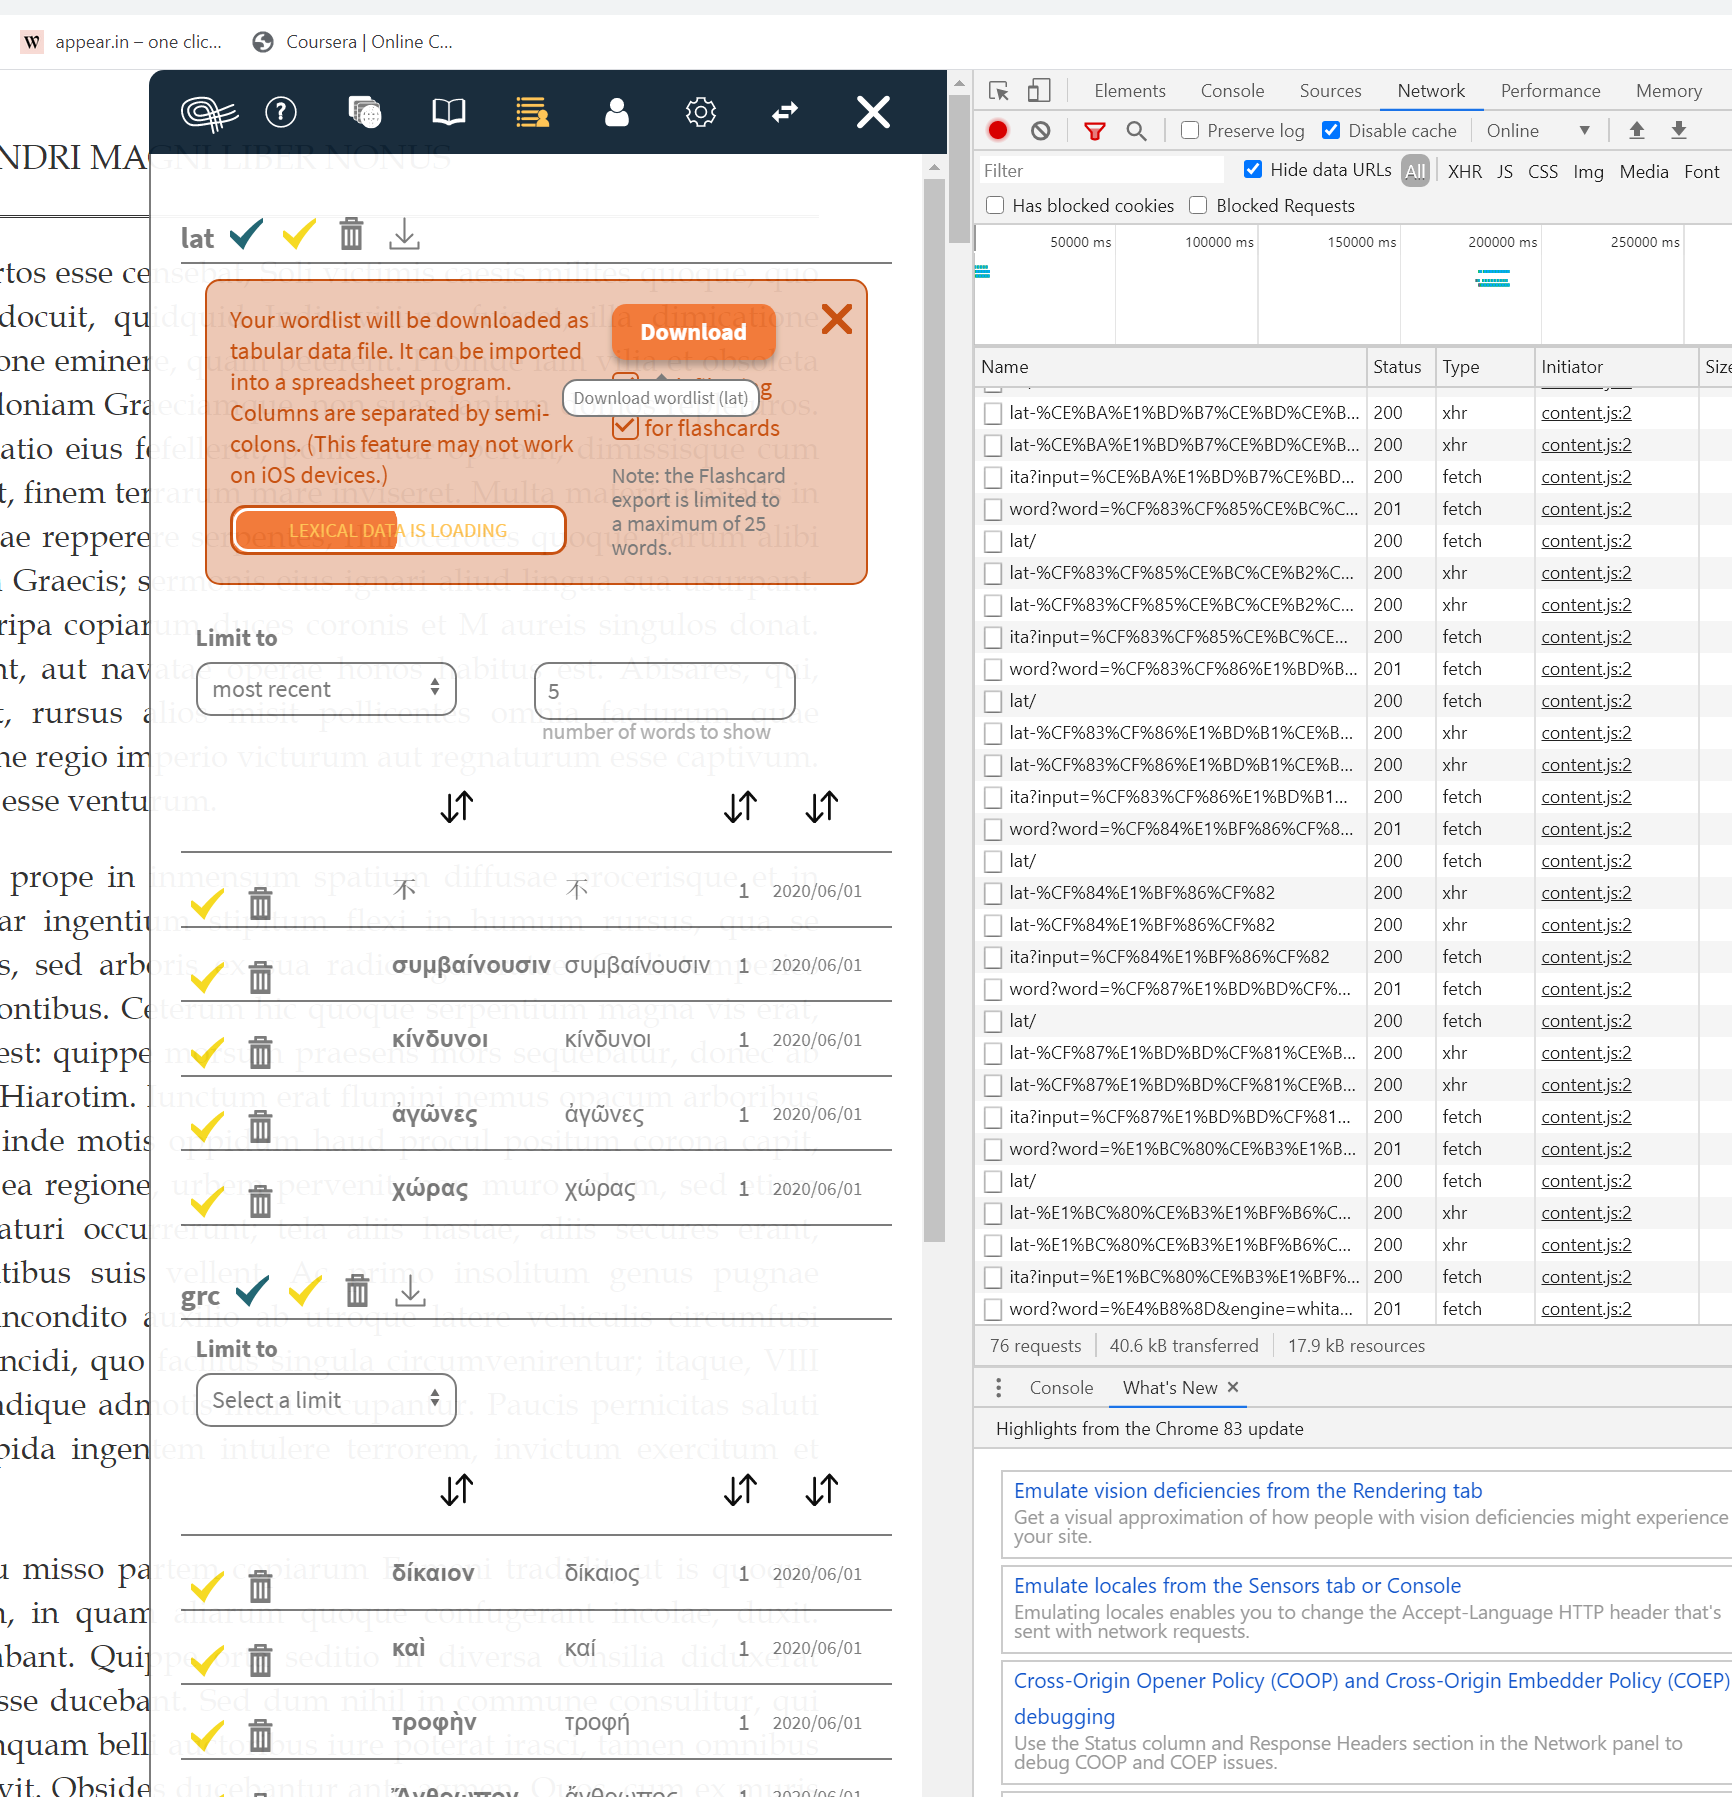Open the What's New tab
1732x1797 pixels.
[x=1170, y=1387]
